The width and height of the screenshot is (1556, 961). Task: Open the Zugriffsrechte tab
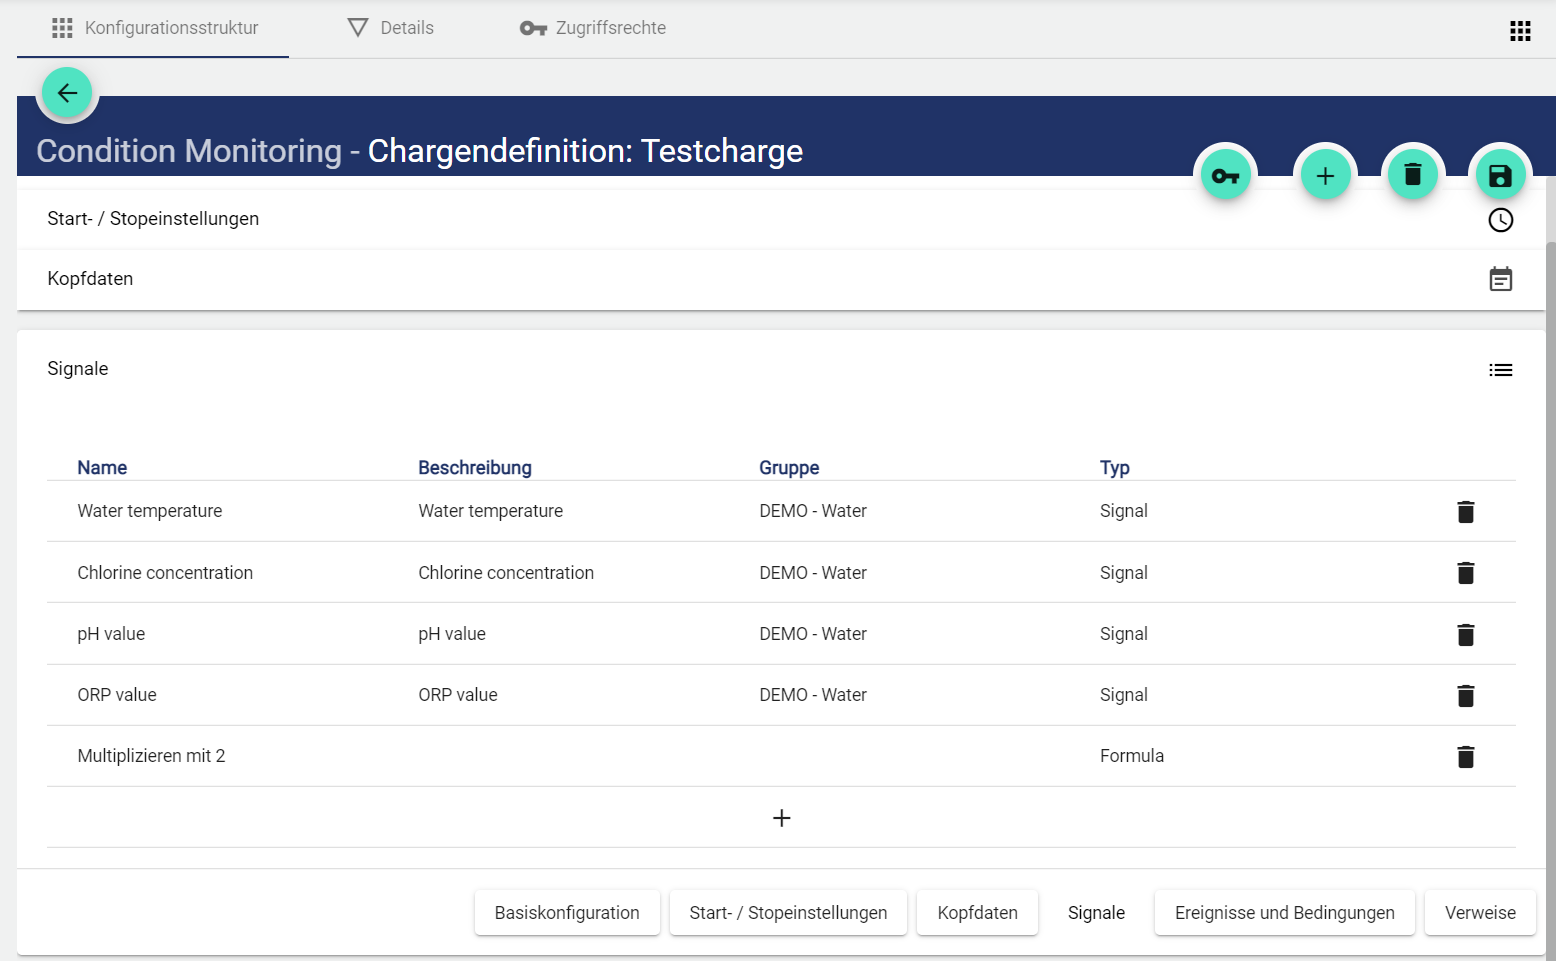click(593, 28)
